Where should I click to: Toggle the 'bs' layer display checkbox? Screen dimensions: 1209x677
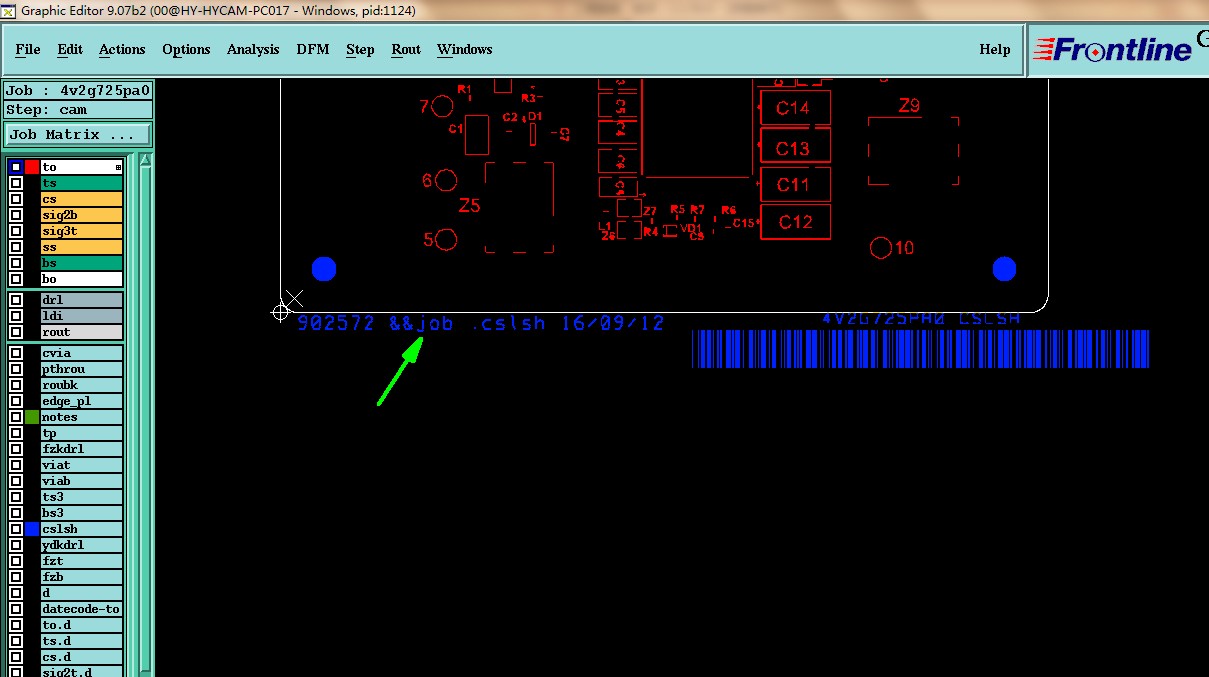click(16, 263)
